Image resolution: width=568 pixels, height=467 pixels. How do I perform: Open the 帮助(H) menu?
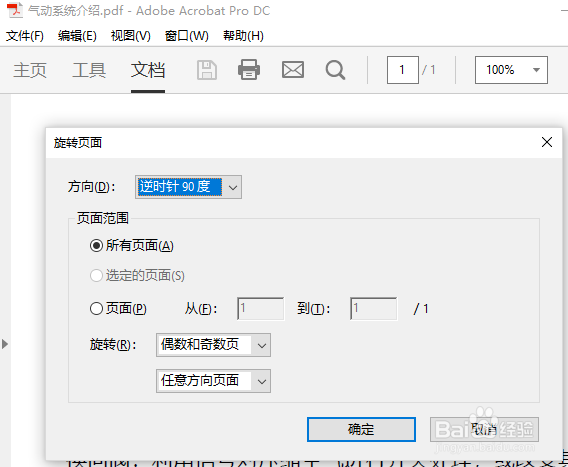pyautogui.click(x=243, y=36)
